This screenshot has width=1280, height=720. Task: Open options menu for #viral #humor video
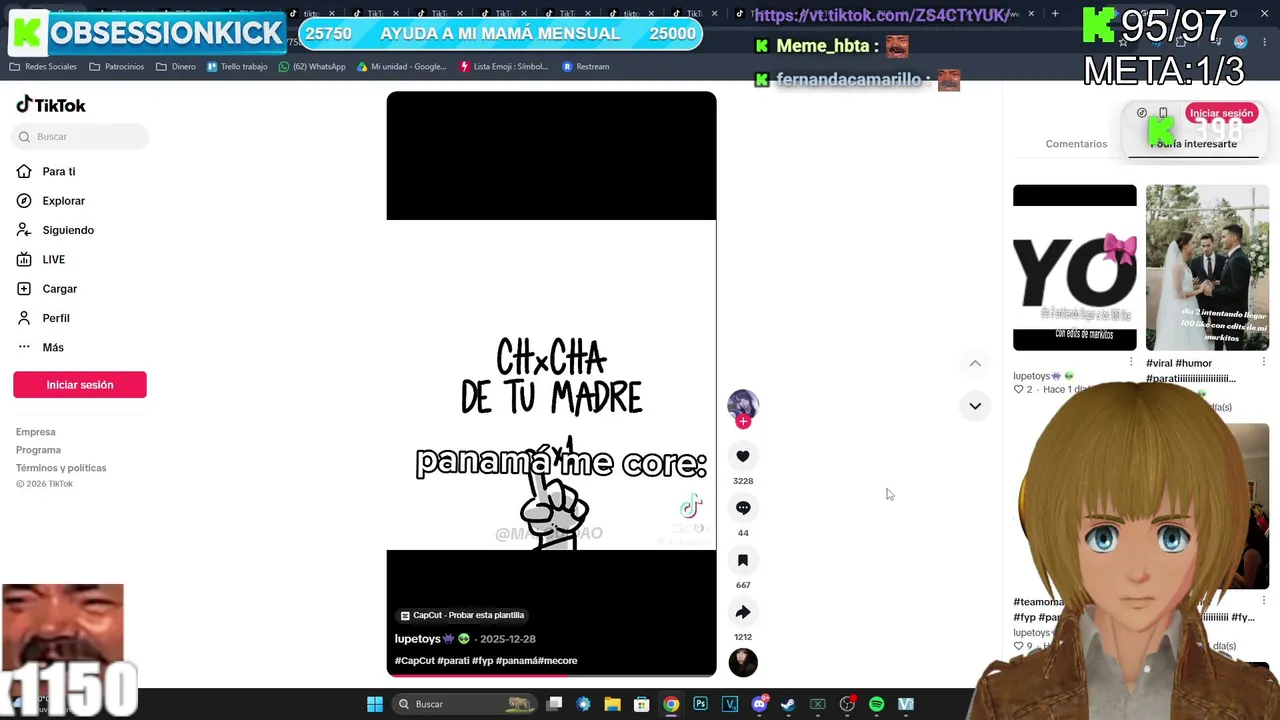tap(1263, 362)
